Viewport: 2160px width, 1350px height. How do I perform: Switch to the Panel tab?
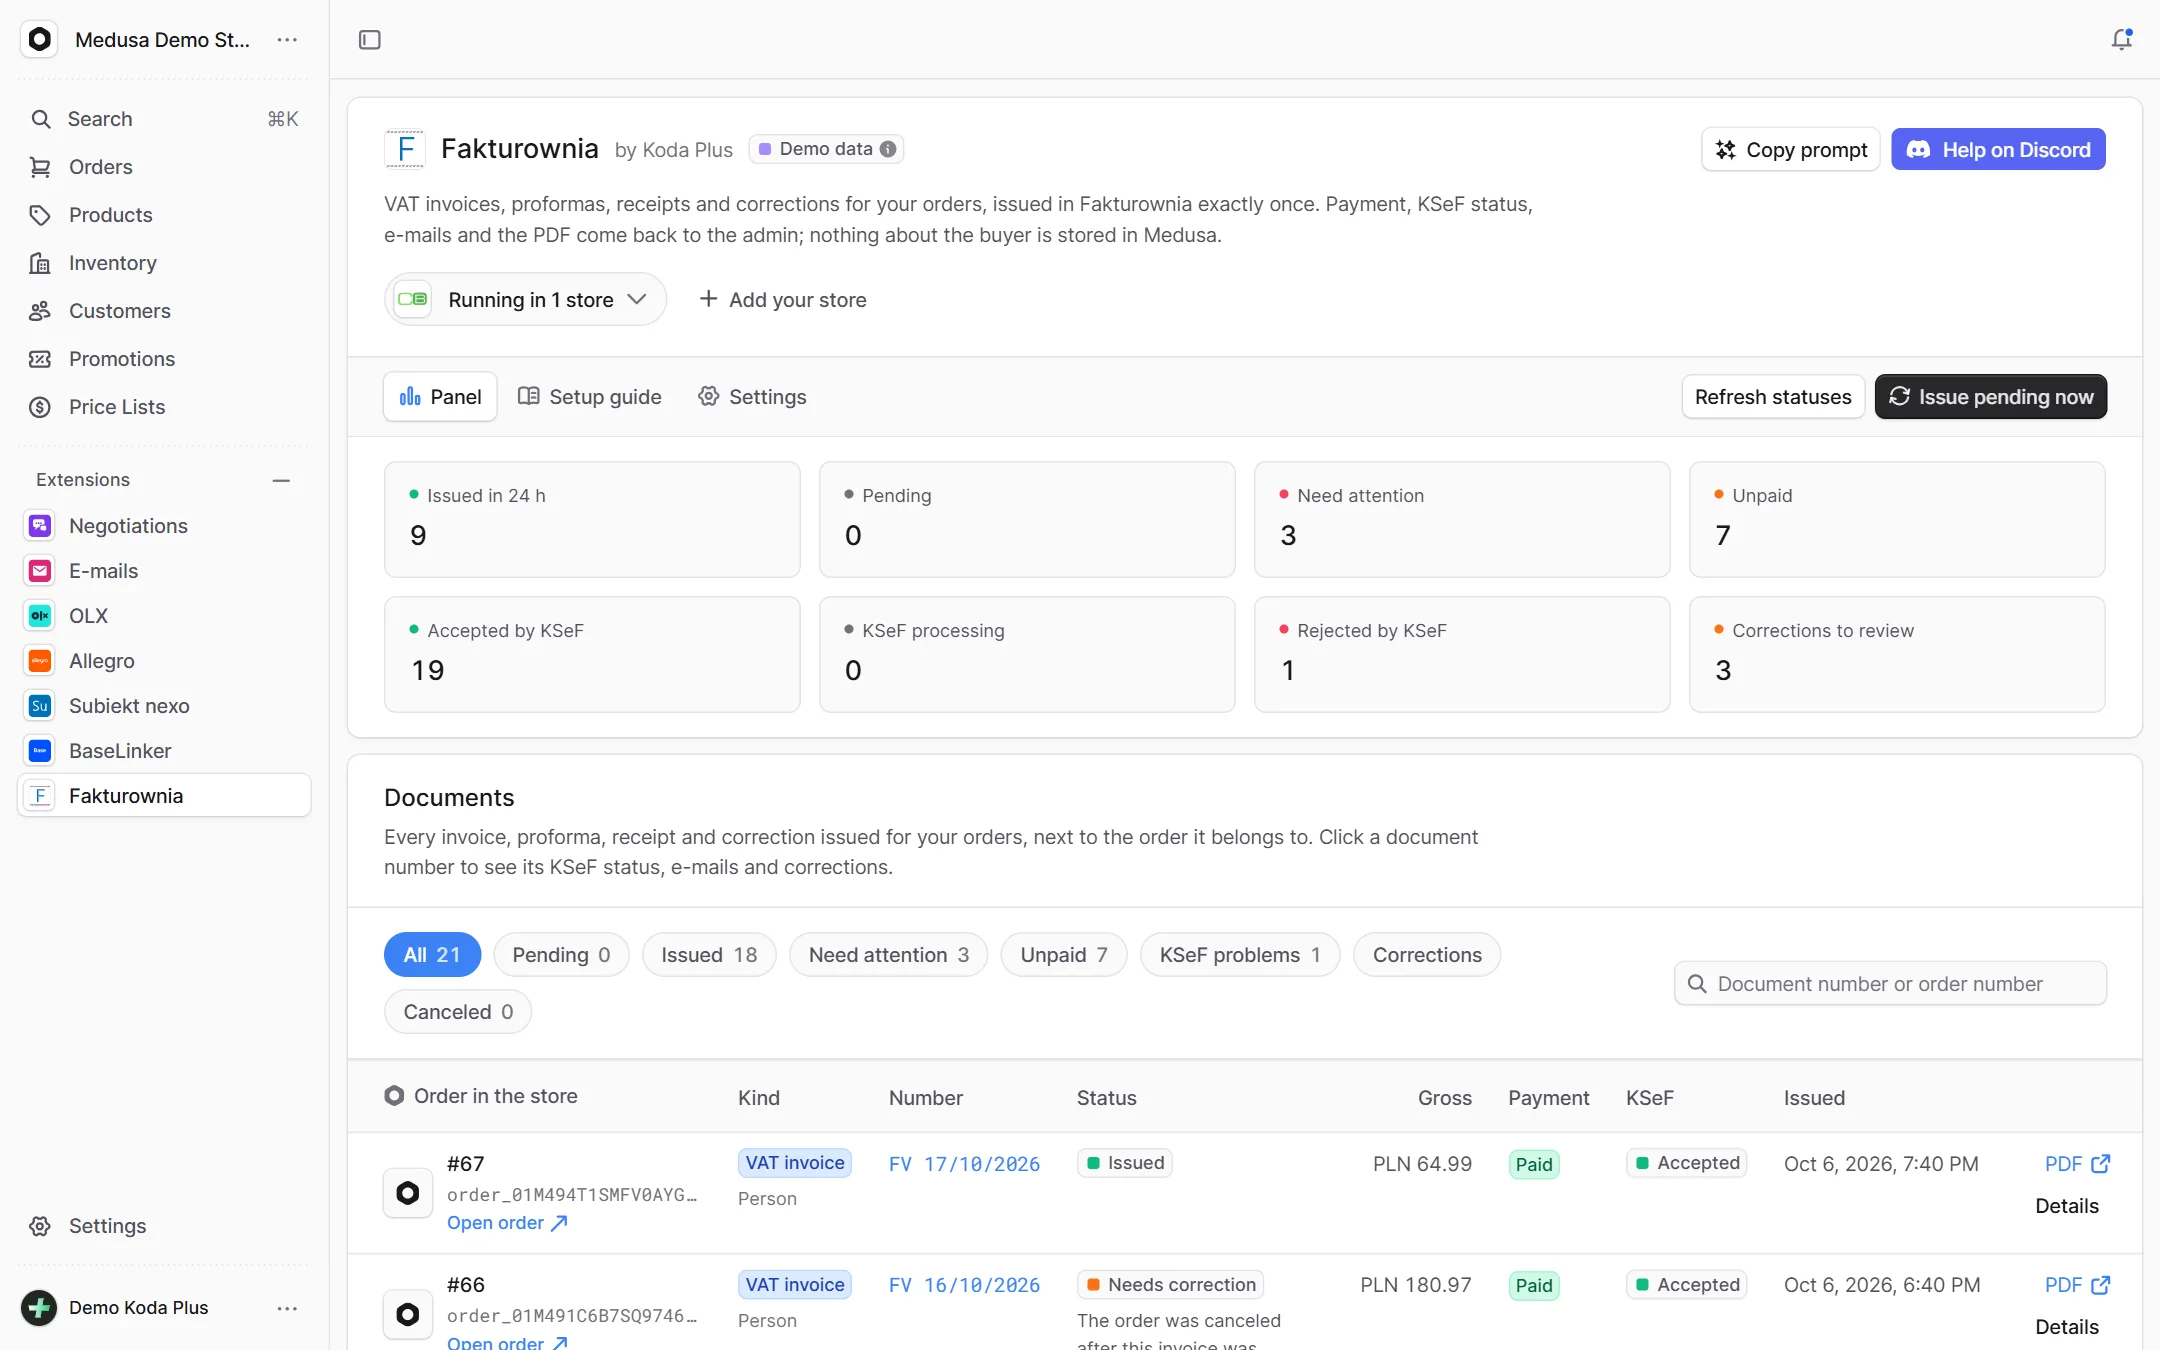tap(440, 397)
